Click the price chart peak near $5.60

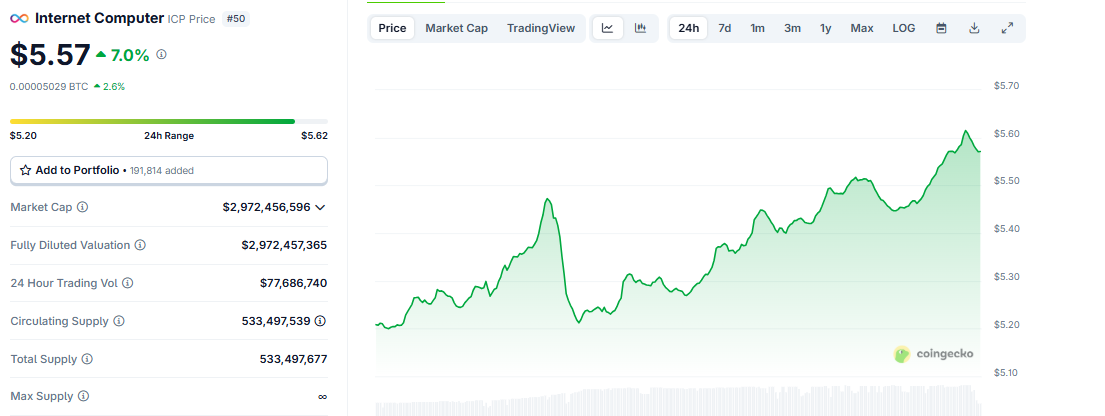(x=965, y=131)
